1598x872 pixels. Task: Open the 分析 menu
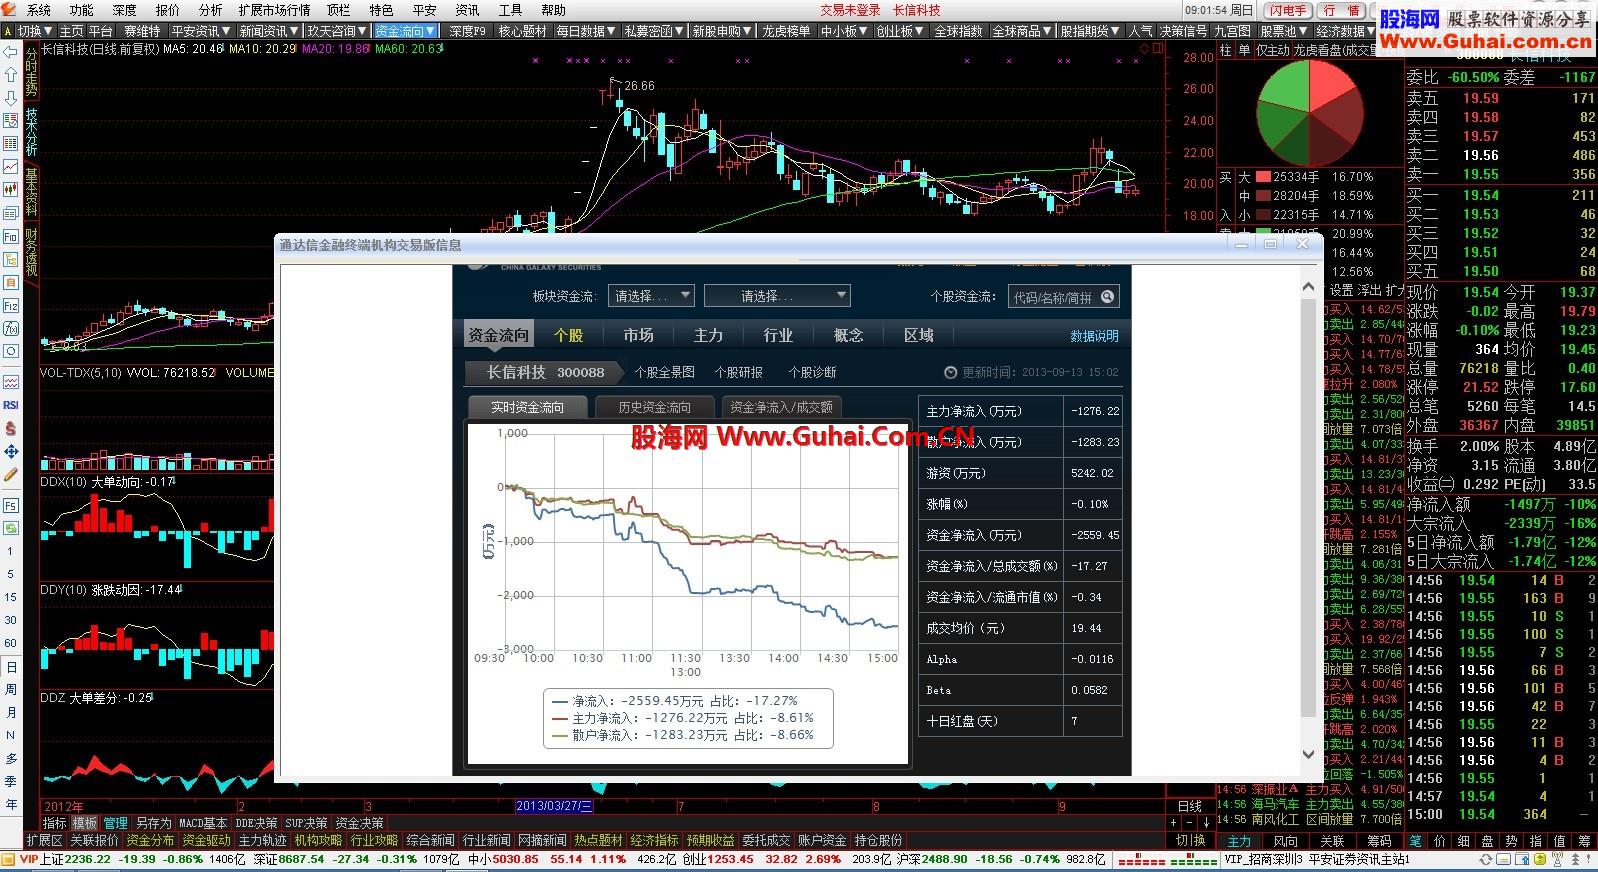click(x=211, y=10)
